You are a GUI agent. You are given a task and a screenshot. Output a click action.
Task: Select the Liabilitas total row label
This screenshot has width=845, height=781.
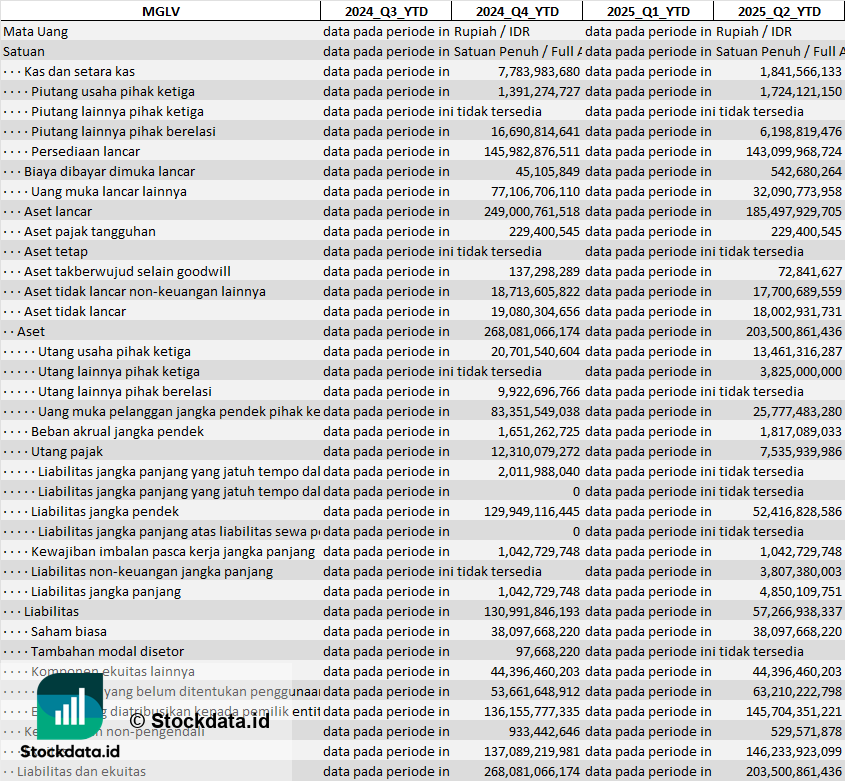[51, 611]
